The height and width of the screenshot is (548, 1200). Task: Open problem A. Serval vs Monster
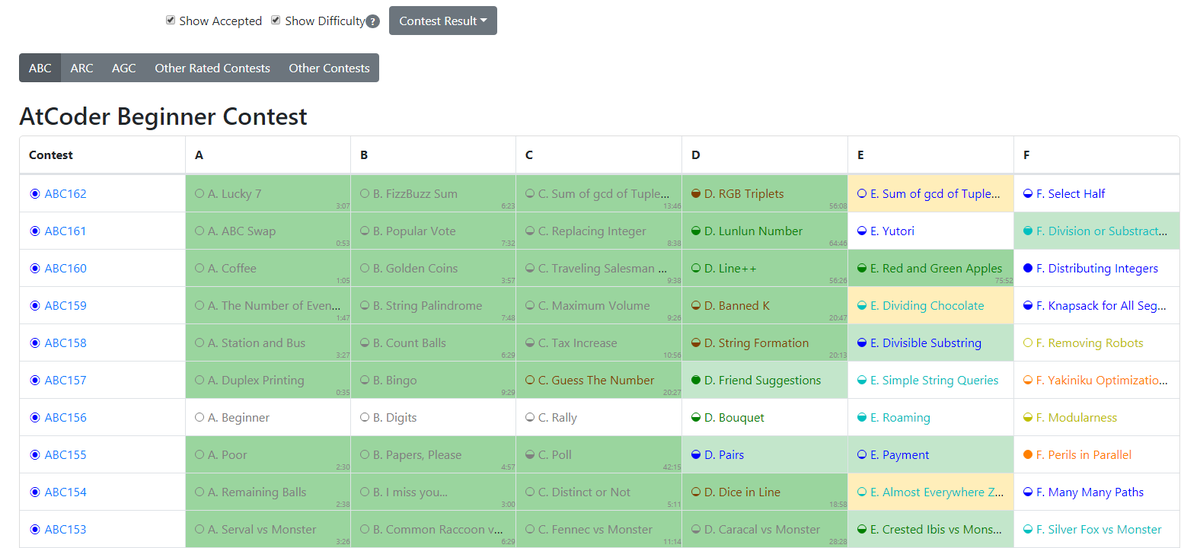(262, 530)
